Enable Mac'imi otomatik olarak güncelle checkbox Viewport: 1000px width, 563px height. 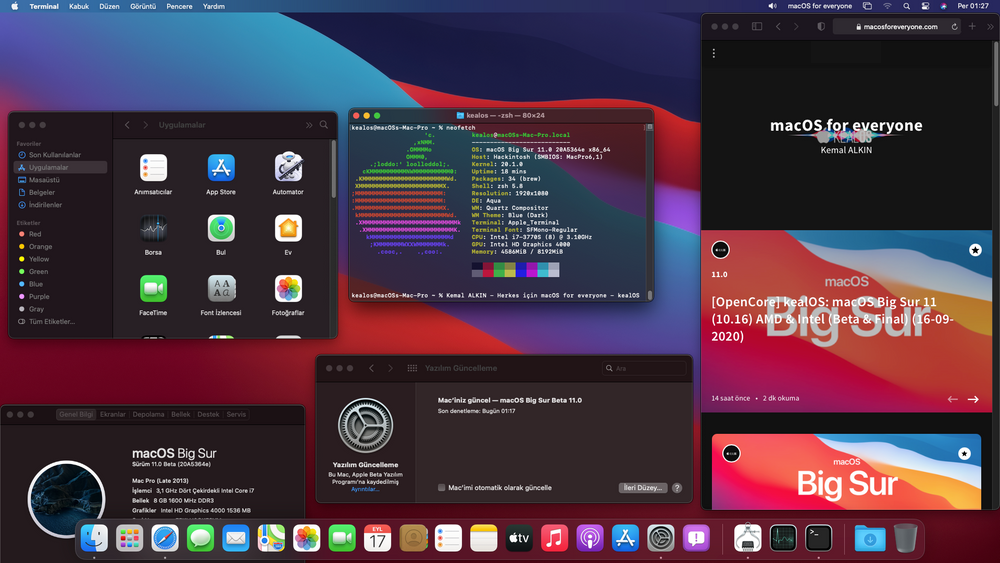point(441,488)
